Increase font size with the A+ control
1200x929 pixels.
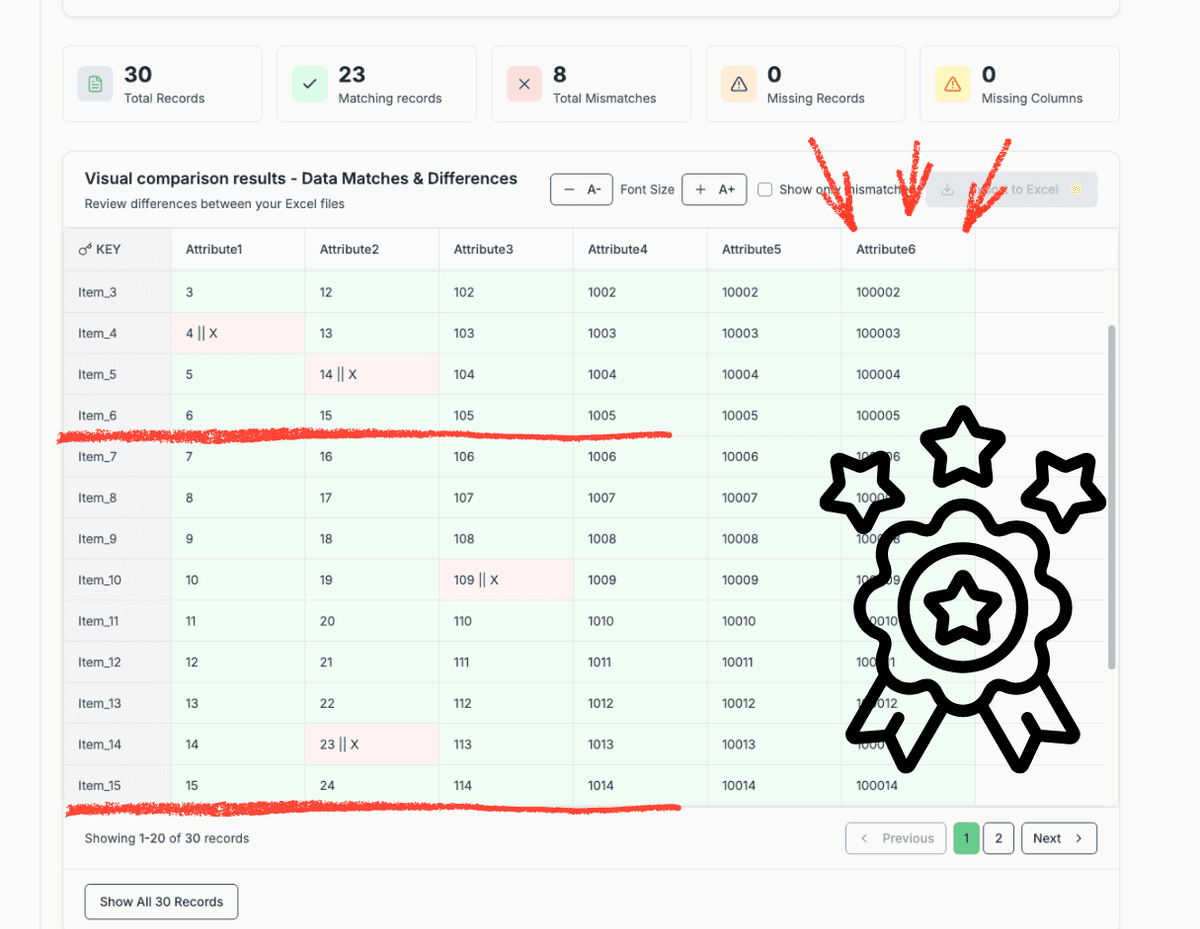click(x=714, y=189)
